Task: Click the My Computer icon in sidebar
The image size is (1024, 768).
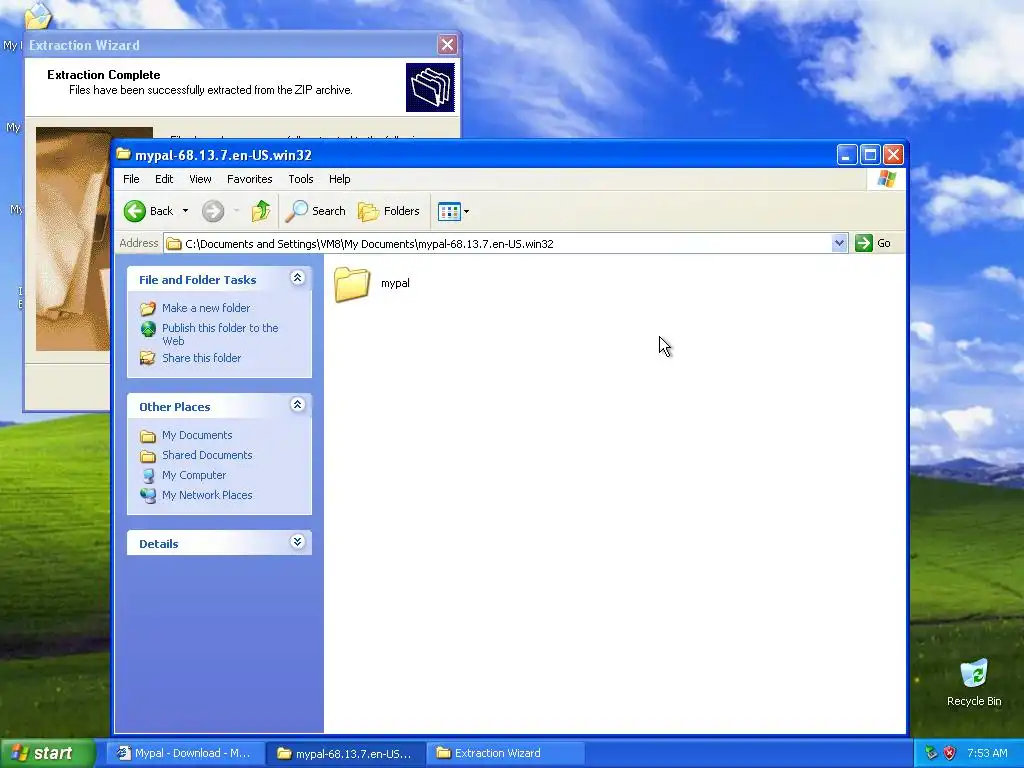Action: click(148, 475)
